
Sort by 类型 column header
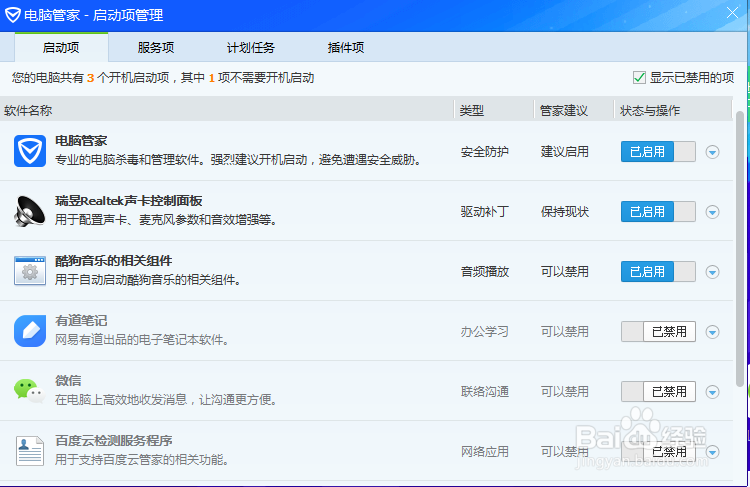point(494,111)
